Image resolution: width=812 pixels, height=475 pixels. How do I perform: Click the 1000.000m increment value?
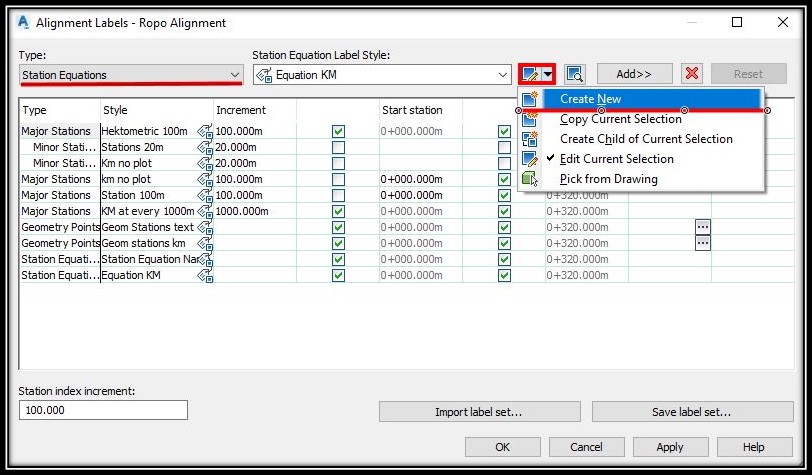pyautogui.click(x=242, y=211)
